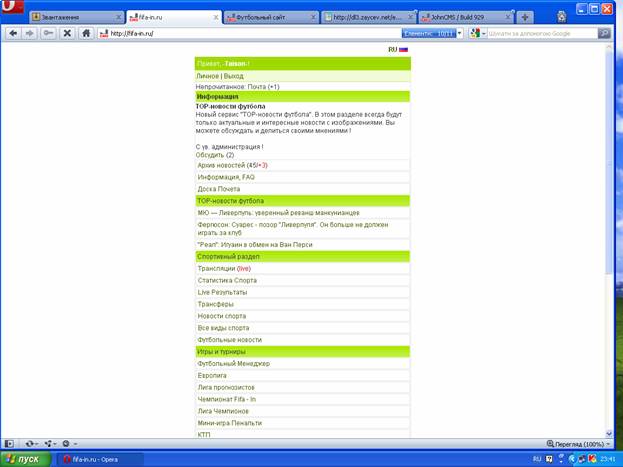Image resolution: width=623 pixels, height=467 pixels.
Task: Click the RU language indicator in taskbar
Action: click(537, 459)
